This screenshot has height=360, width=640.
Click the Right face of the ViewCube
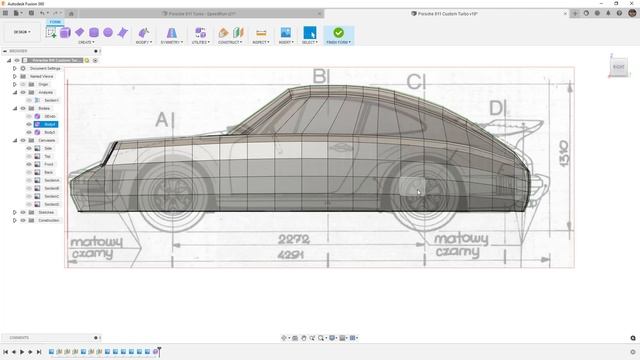click(x=619, y=67)
